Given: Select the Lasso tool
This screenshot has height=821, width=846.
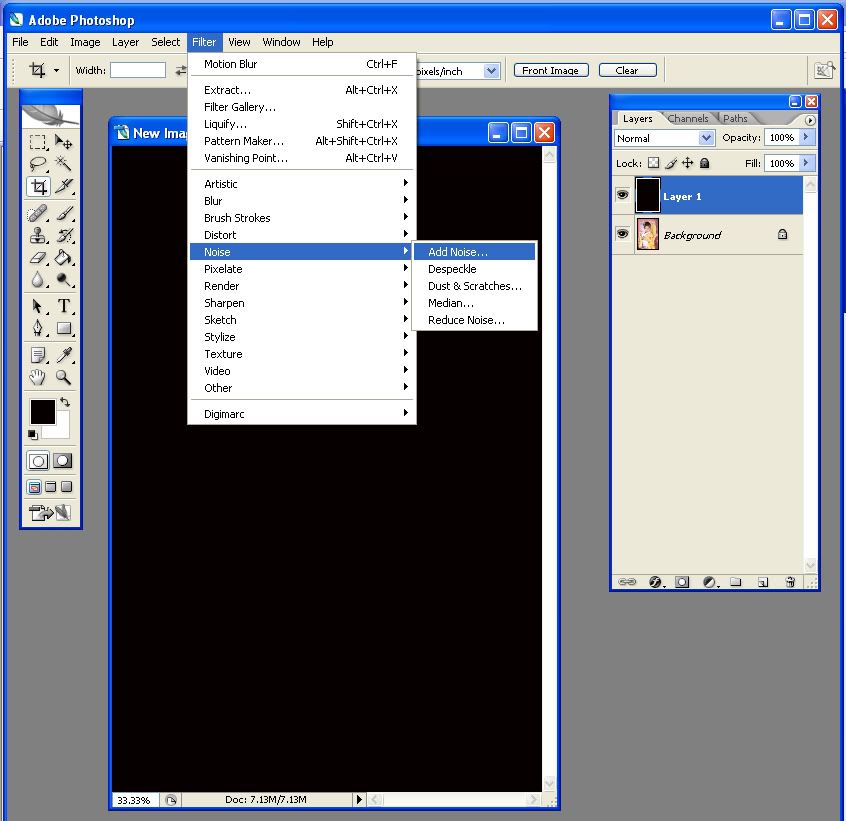Looking at the screenshot, I should click(x=38, y=163).
